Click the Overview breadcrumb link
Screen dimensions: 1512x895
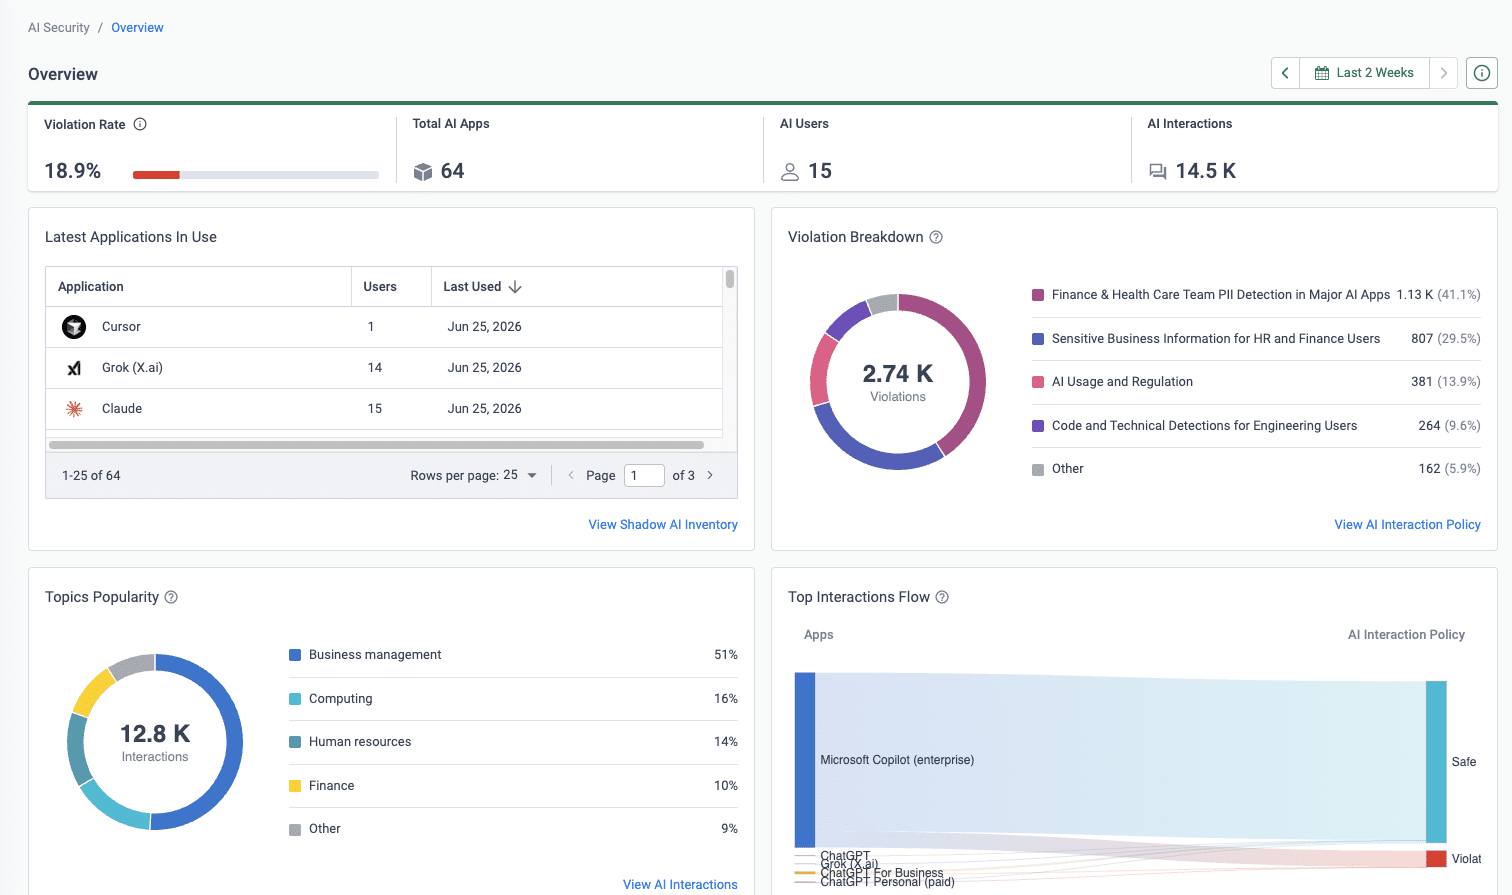pos(137,28)
